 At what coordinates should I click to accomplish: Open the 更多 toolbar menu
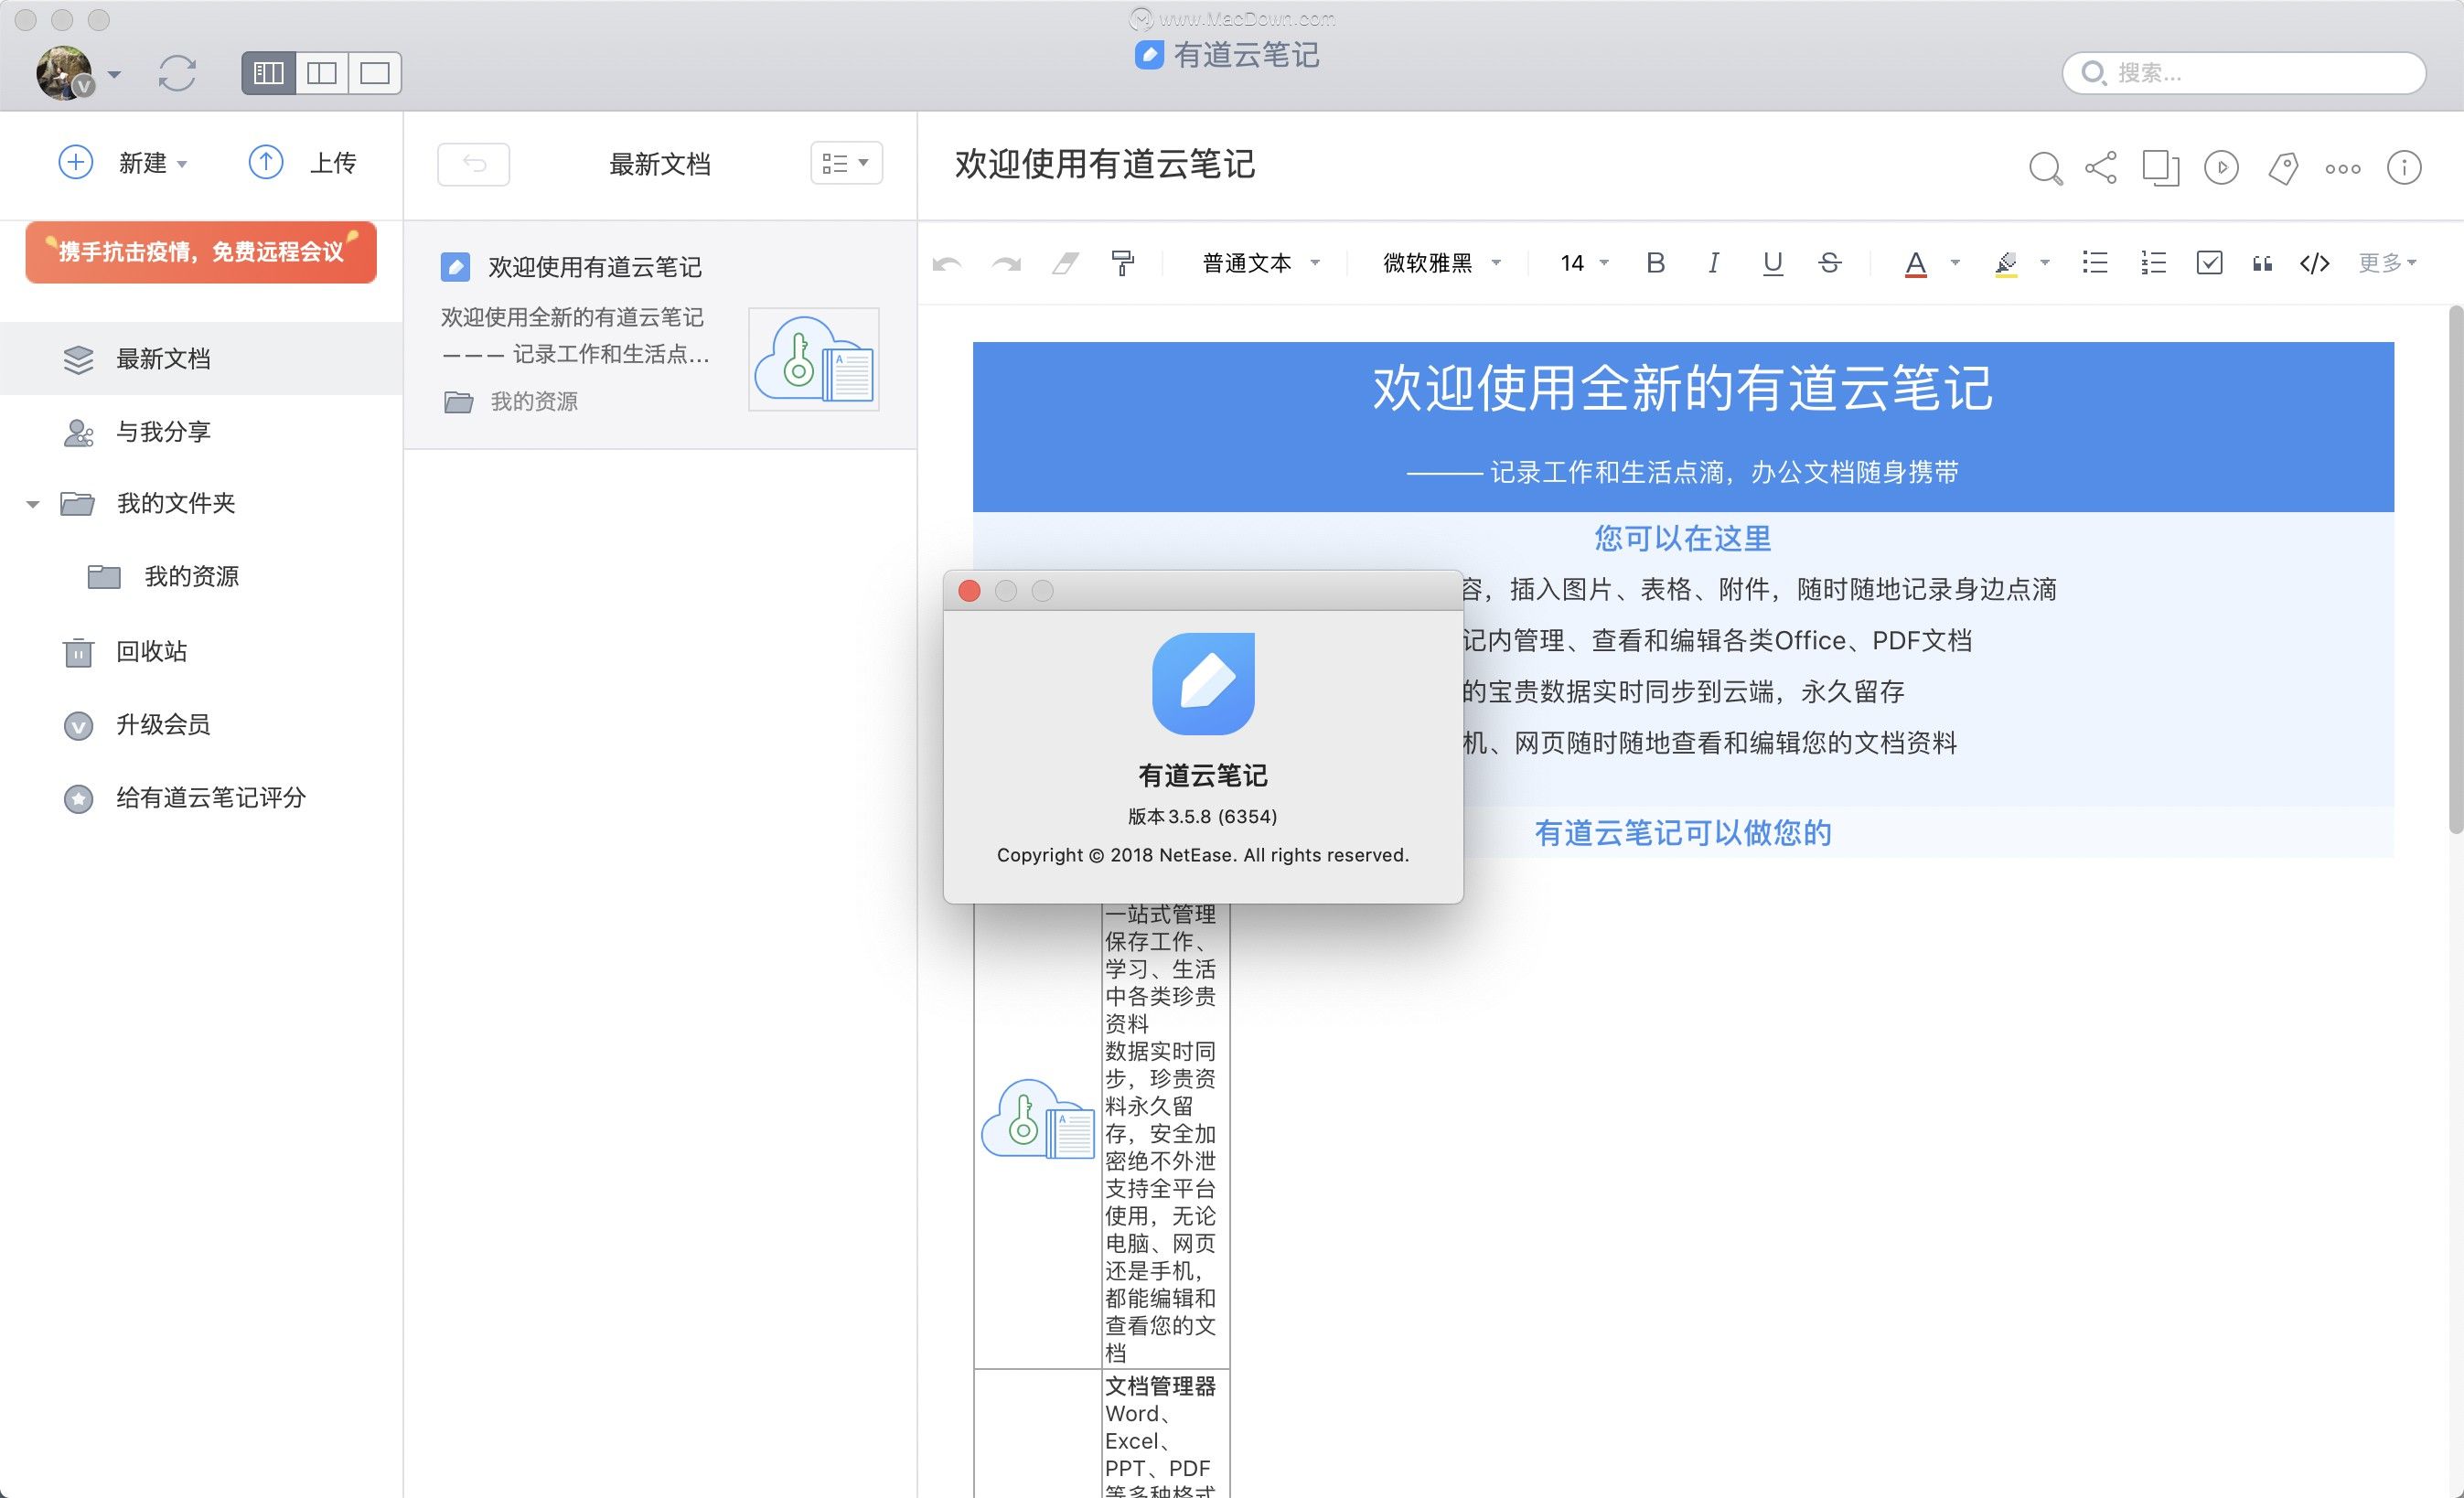(2387, 263)
